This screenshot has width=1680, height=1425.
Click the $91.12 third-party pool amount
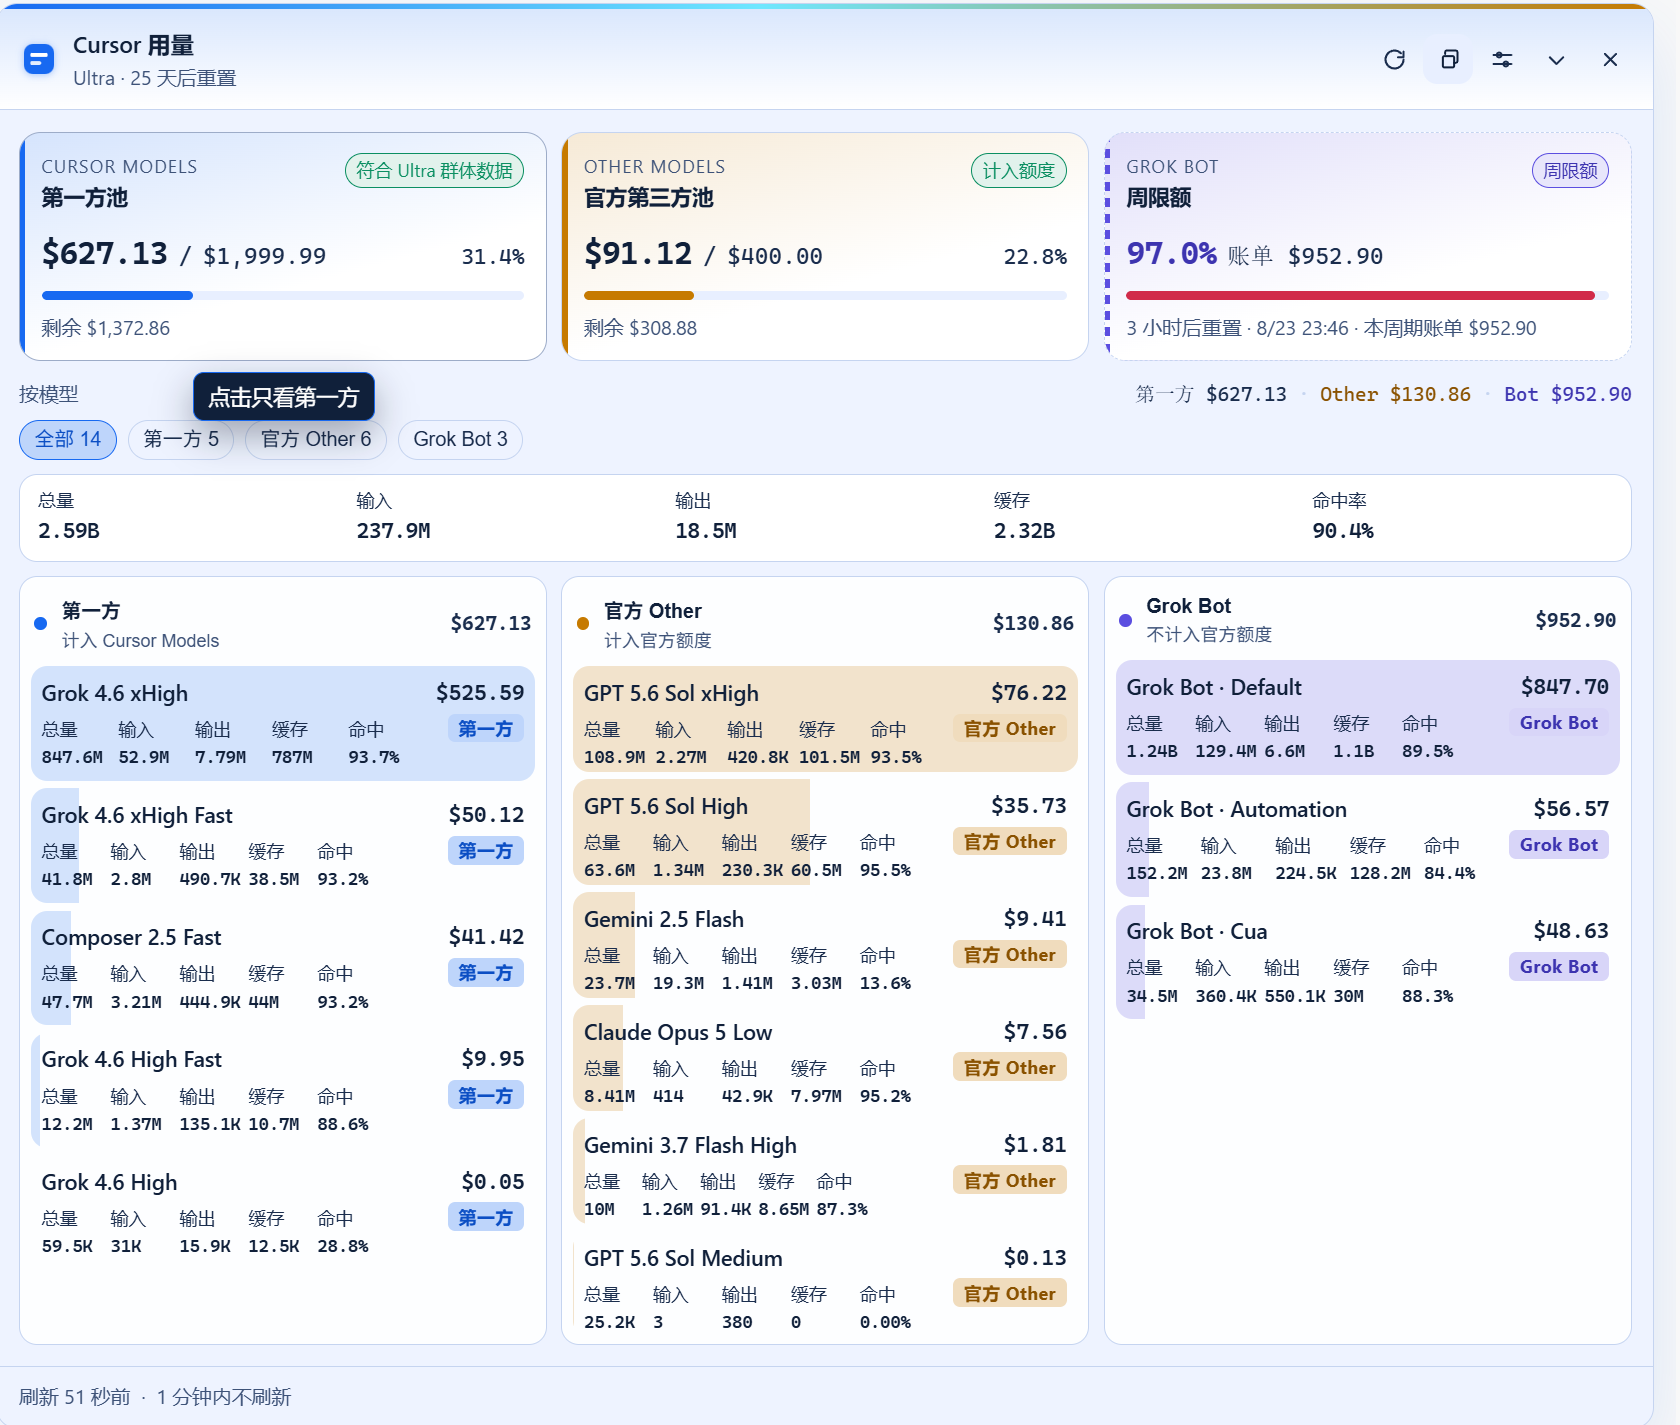pos(638,254)
